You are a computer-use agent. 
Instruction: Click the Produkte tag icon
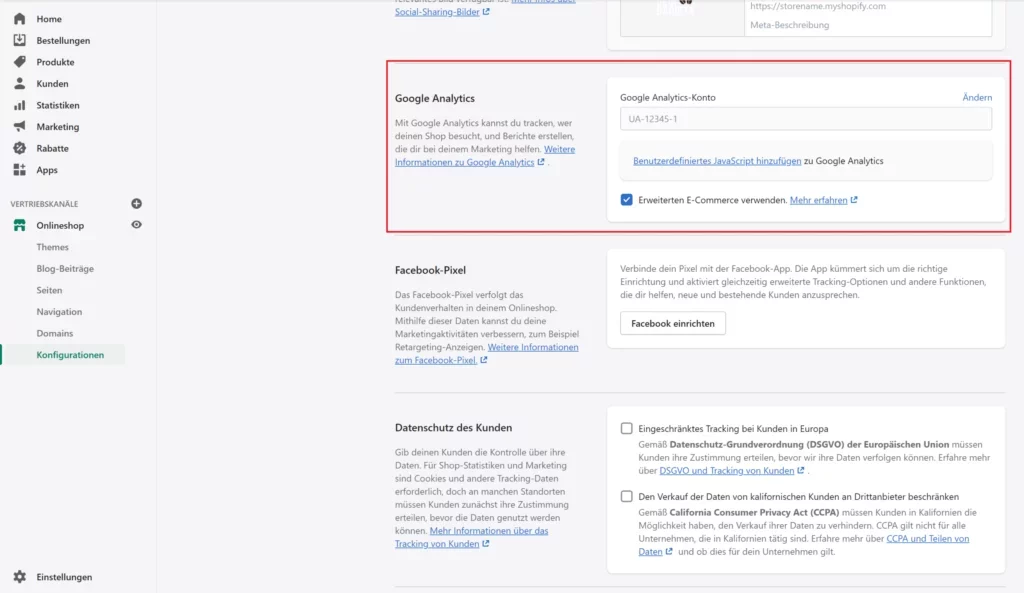coord(20,62)
